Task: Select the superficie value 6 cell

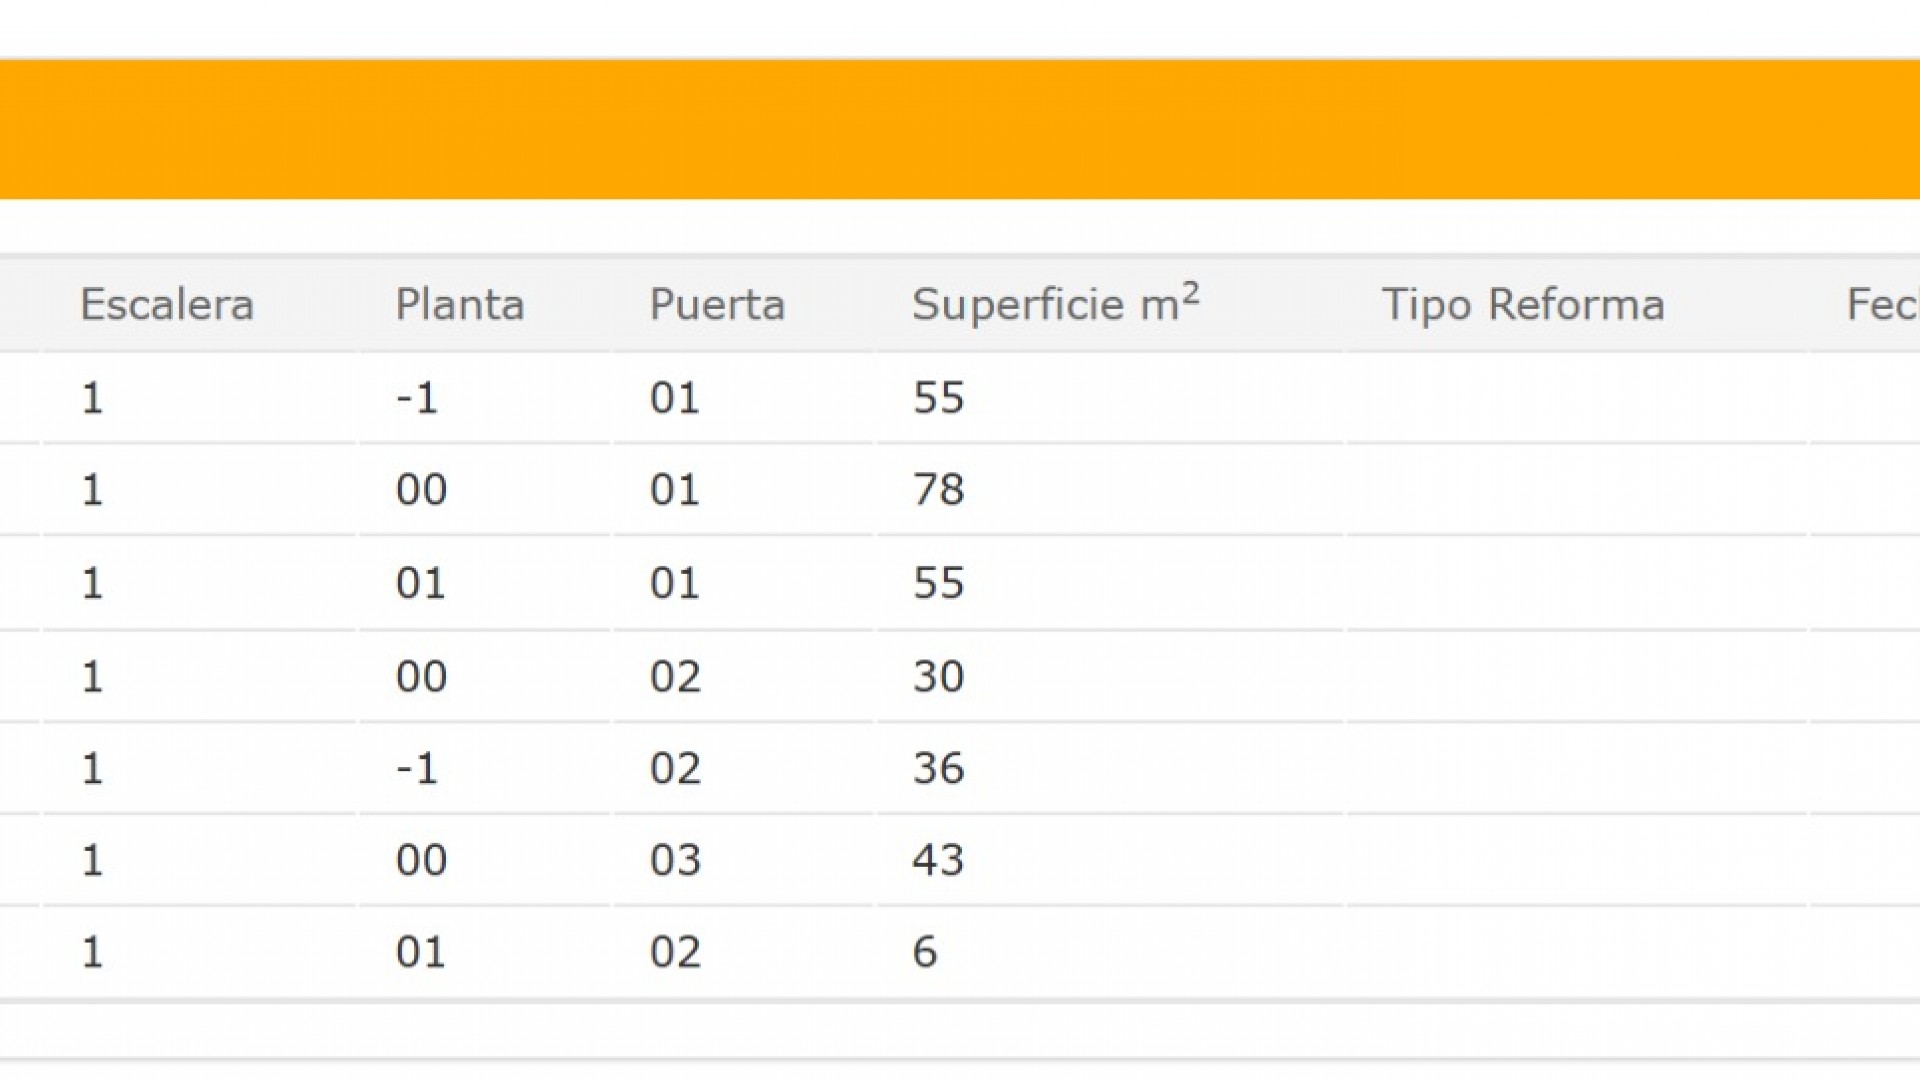Action: point(925,952)
